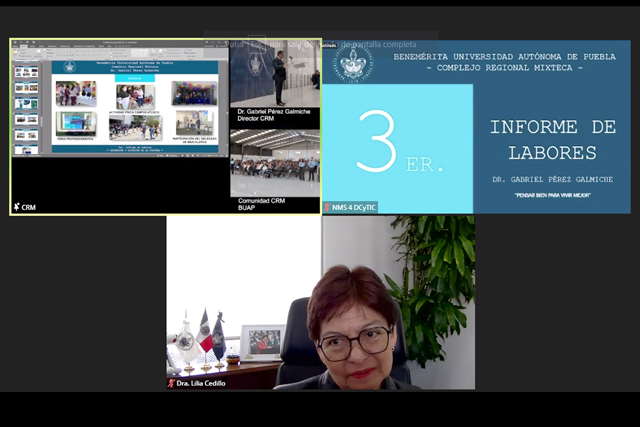Click the Participación del Delegado photo
This screenshot has width=640, height=427.
coord(194,123)
